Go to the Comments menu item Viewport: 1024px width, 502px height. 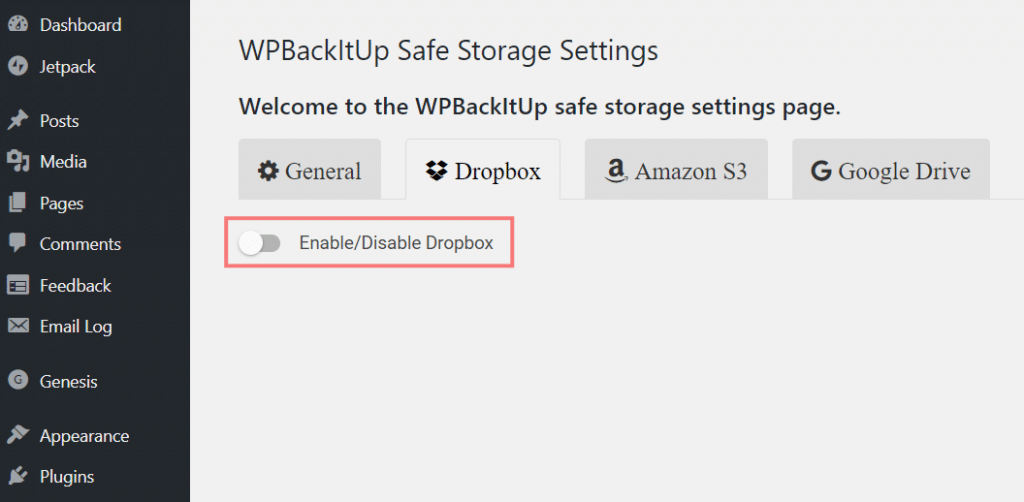point(80,243)
